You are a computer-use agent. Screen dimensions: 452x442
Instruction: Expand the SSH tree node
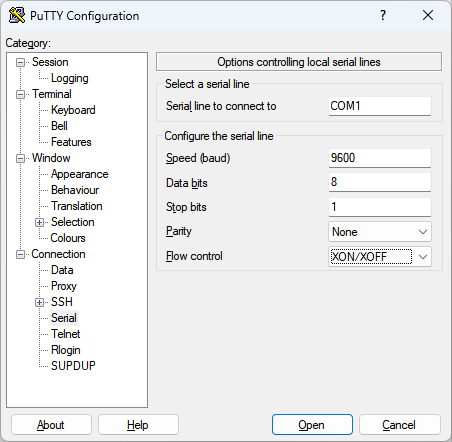[x=39, y=302]
